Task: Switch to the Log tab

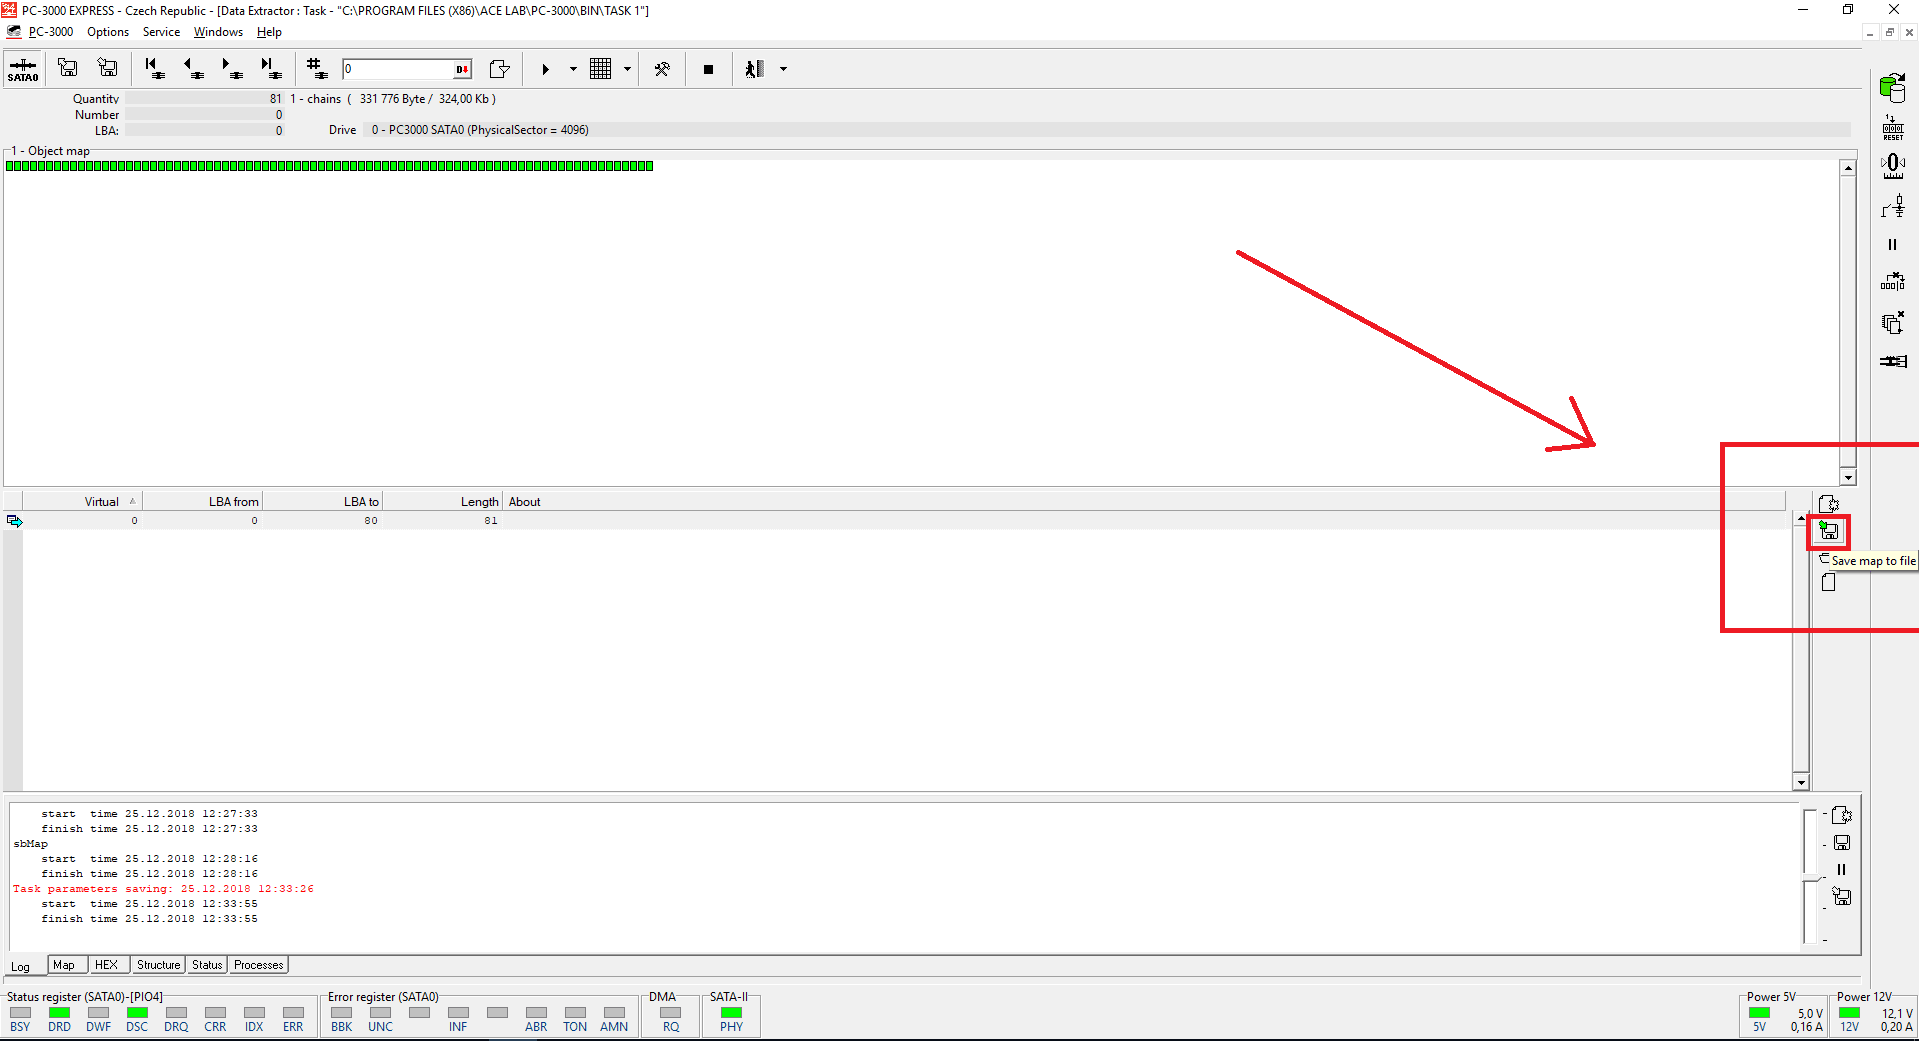Action: (x=21, y=966)
